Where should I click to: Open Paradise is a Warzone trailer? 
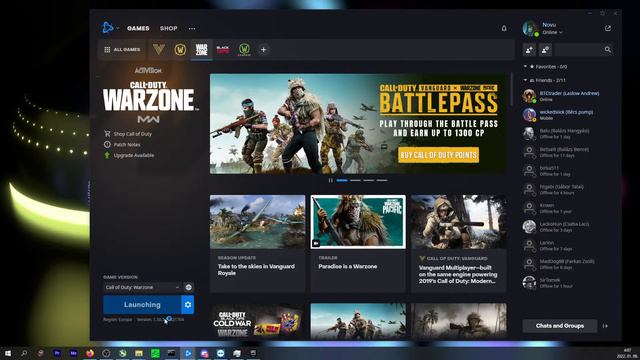[x=358, y=243]
